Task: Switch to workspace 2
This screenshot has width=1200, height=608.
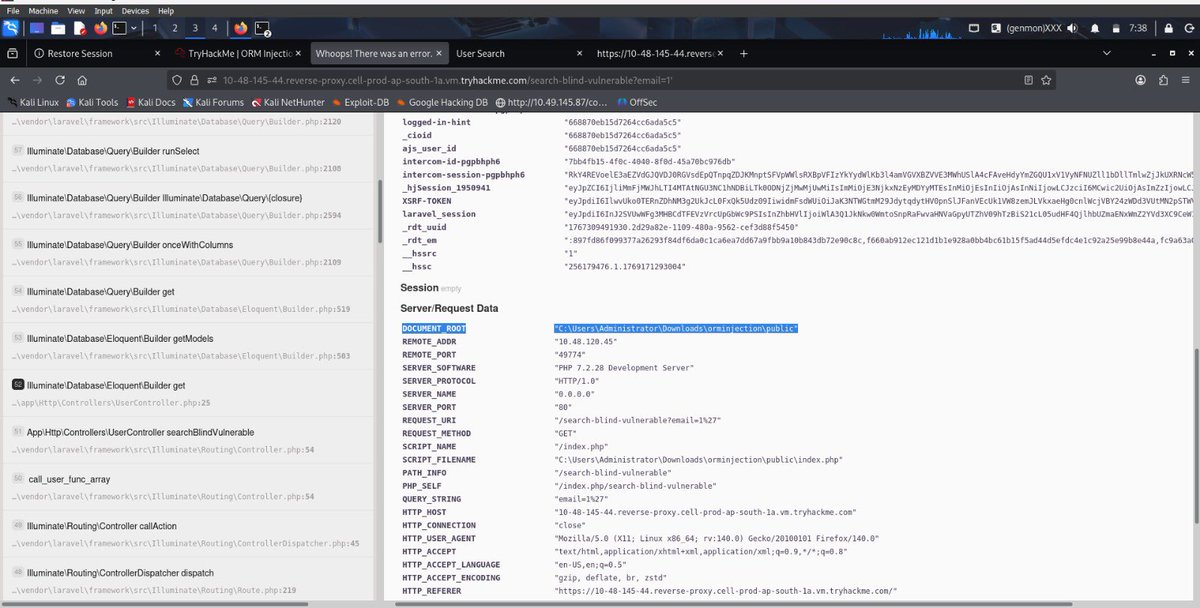Action: tap(175, 28)
